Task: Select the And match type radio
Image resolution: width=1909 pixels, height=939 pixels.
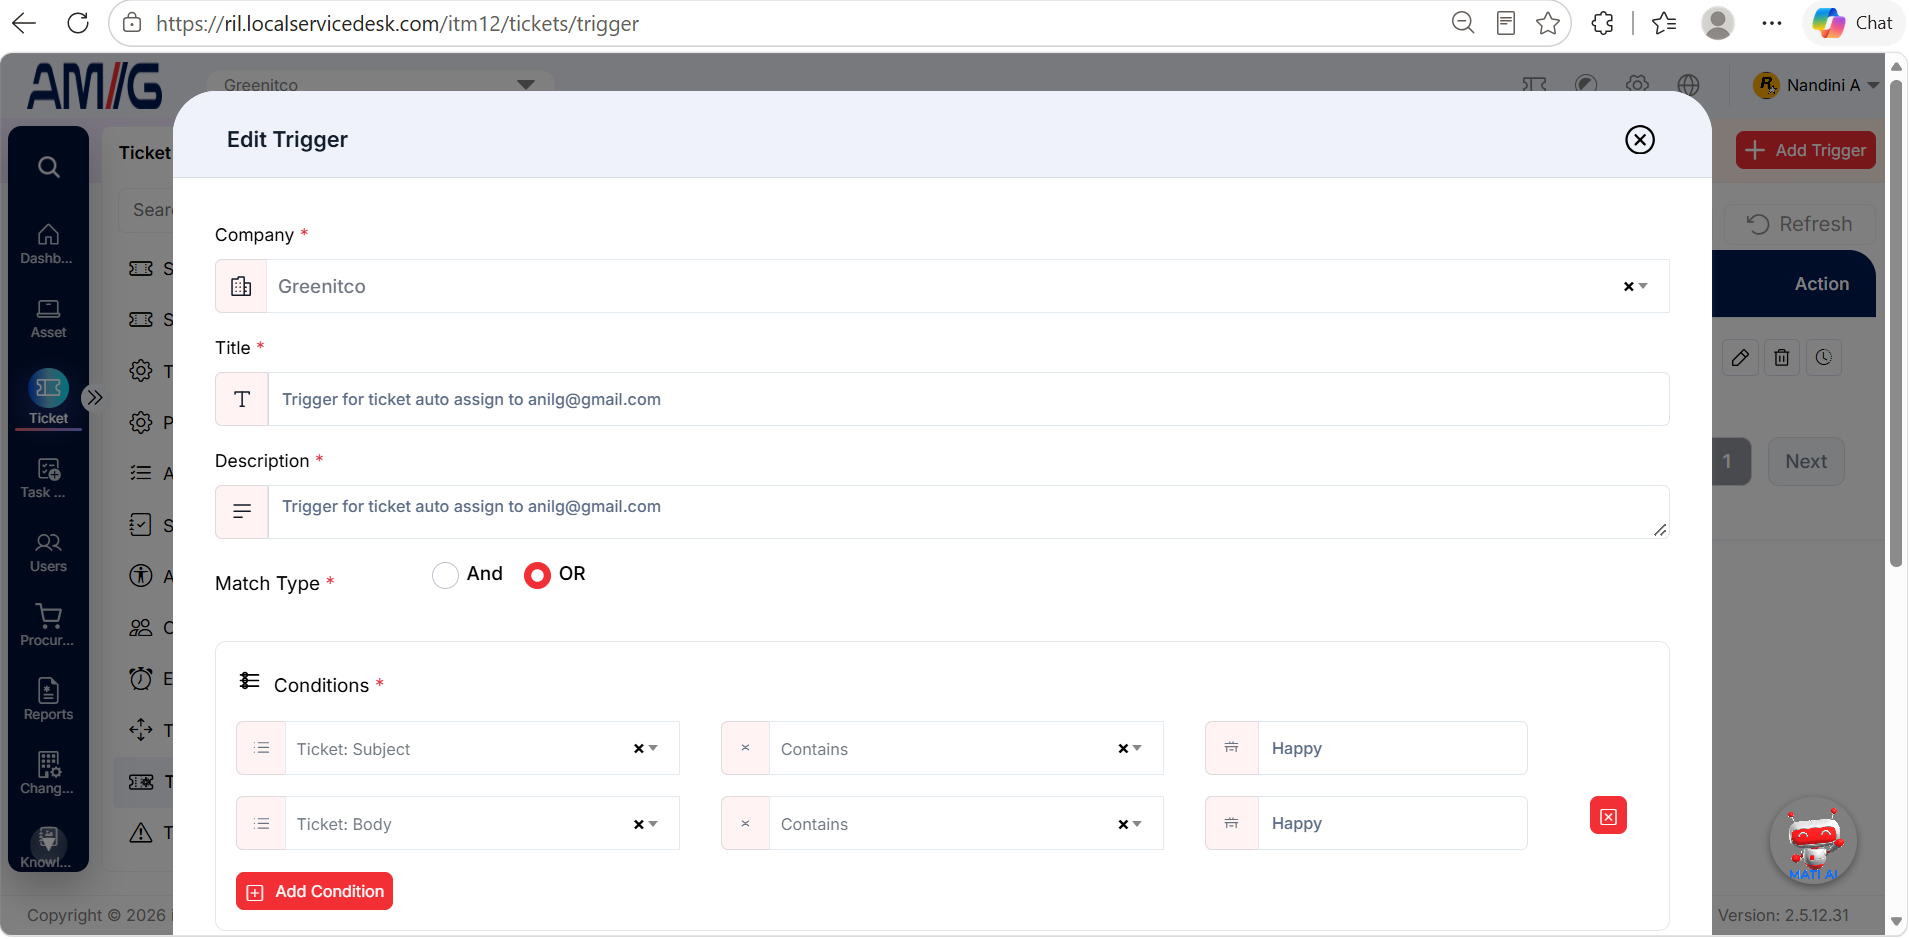Action: 445,575
